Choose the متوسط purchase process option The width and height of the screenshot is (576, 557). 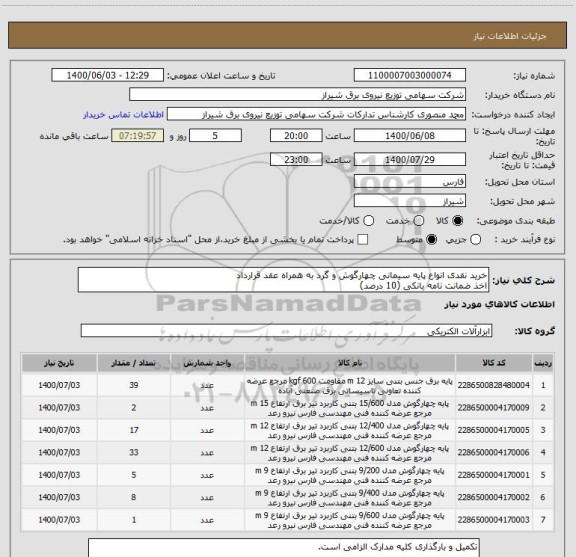[432, 240]
